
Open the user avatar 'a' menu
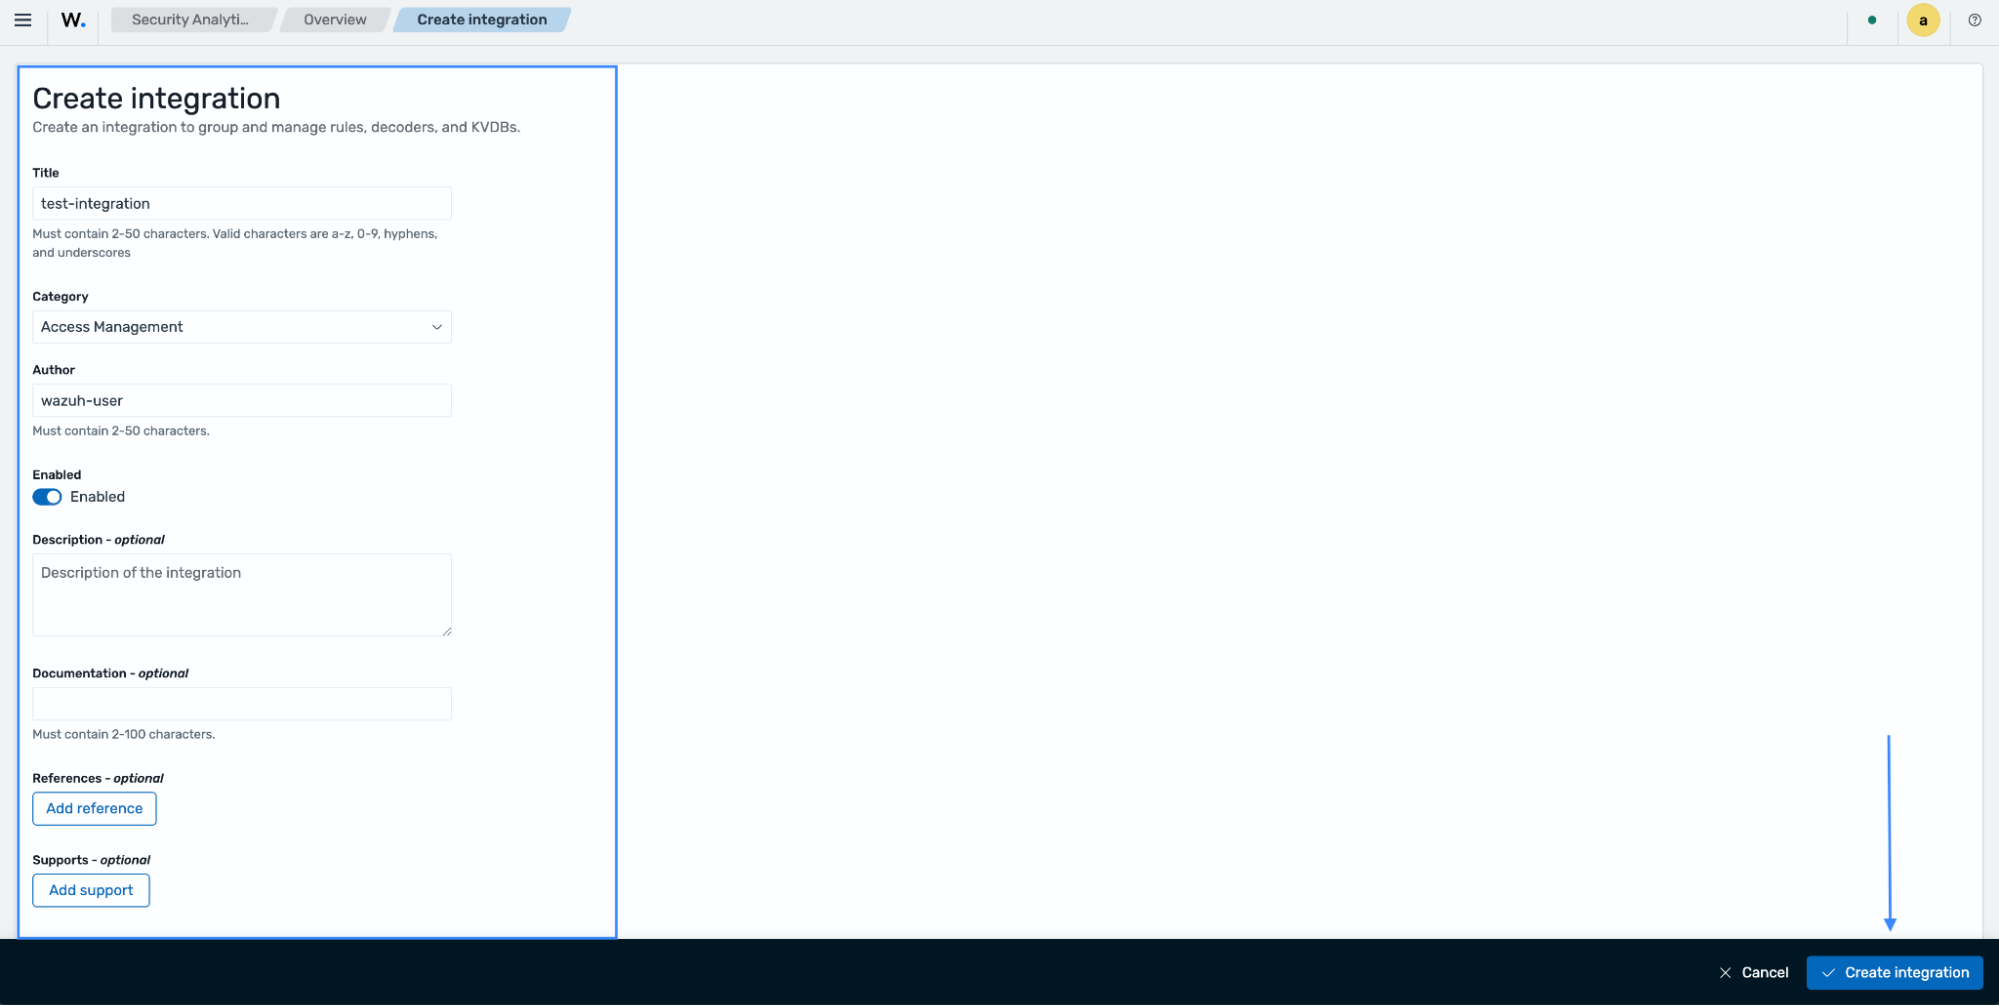1922,20
